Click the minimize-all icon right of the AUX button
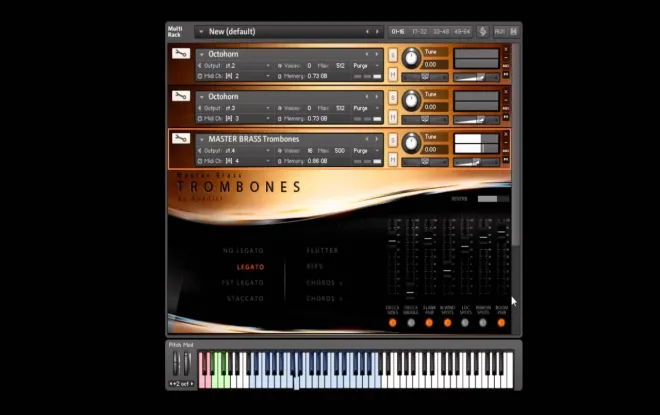 click(x=514, y=32)
